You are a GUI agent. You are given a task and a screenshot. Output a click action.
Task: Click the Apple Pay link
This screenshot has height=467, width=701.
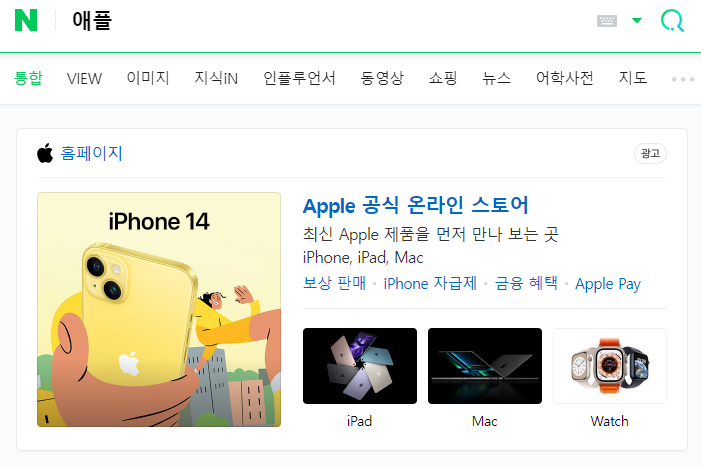click(608, 284)
